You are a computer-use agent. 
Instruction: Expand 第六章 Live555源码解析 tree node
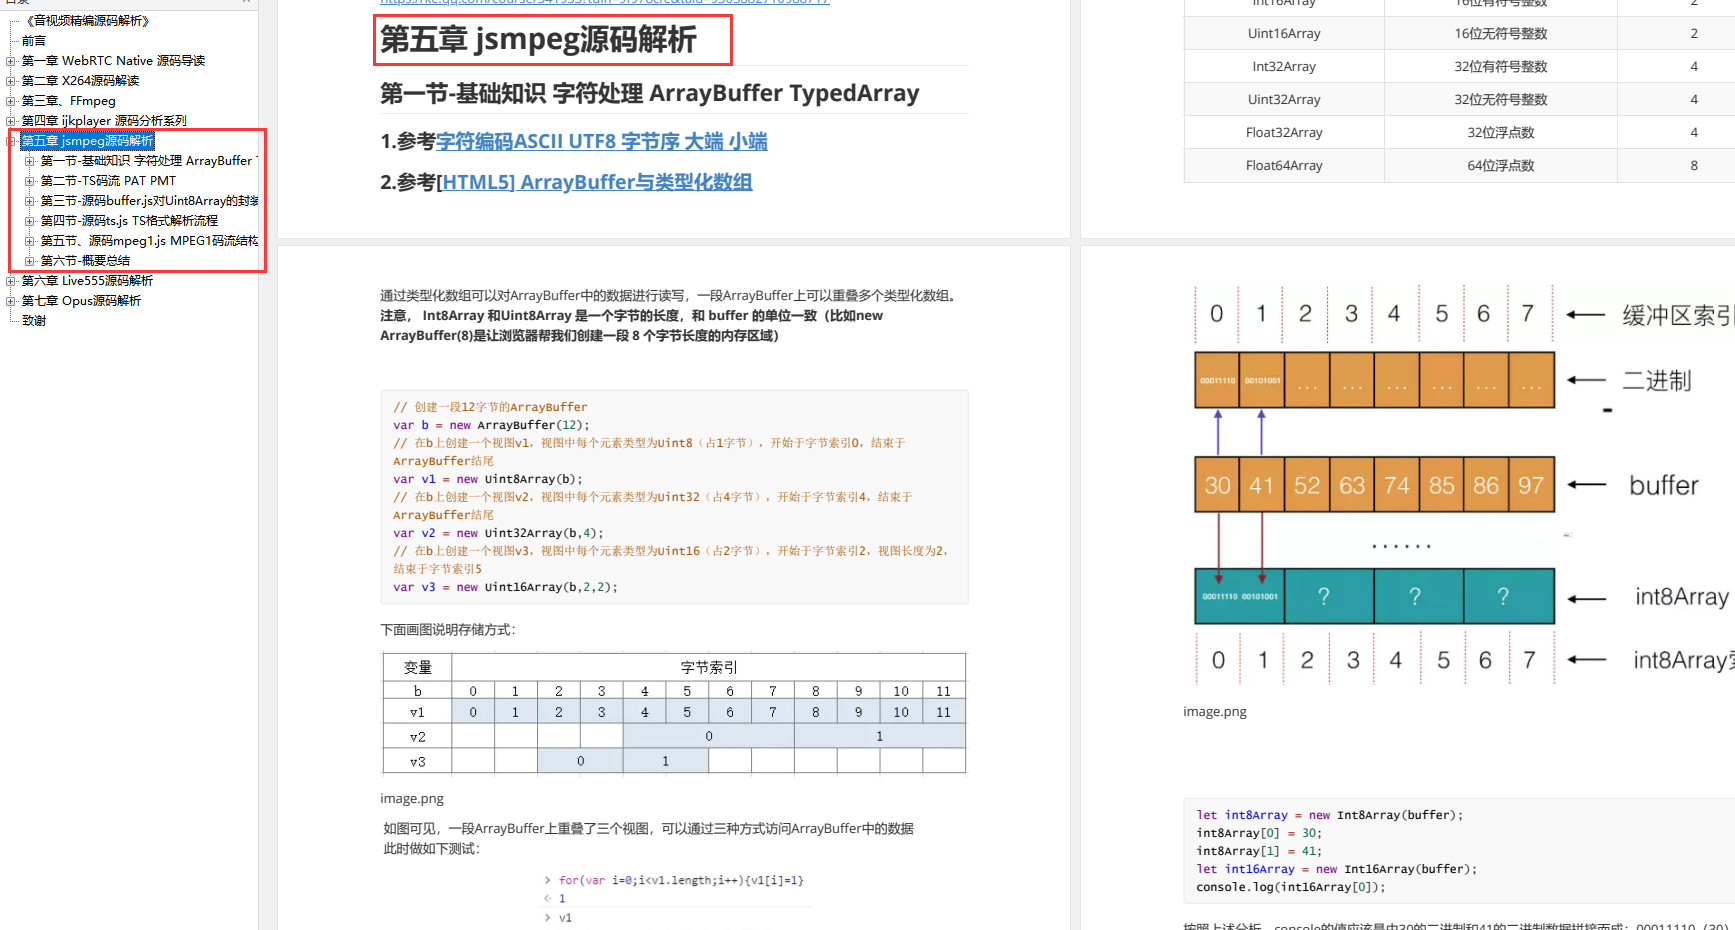(x=11, y=281)
